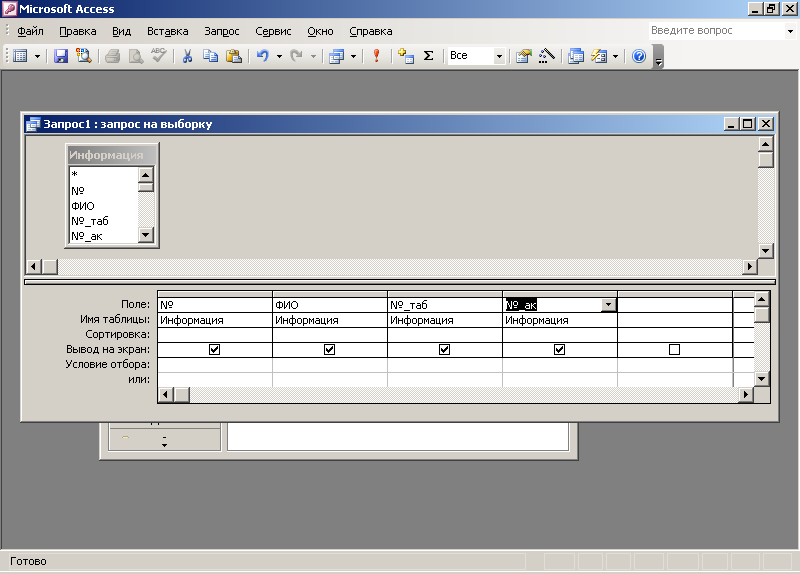Screen dimensions: 800x574
Task: Uncheck Show checkbox for № column
Action: [214, 350]
